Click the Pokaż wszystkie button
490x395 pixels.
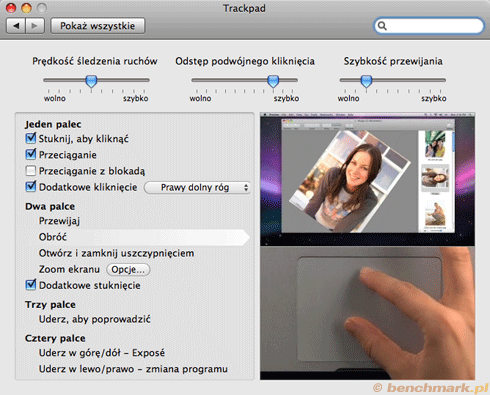pyautogui.click(x=98, y=26)
